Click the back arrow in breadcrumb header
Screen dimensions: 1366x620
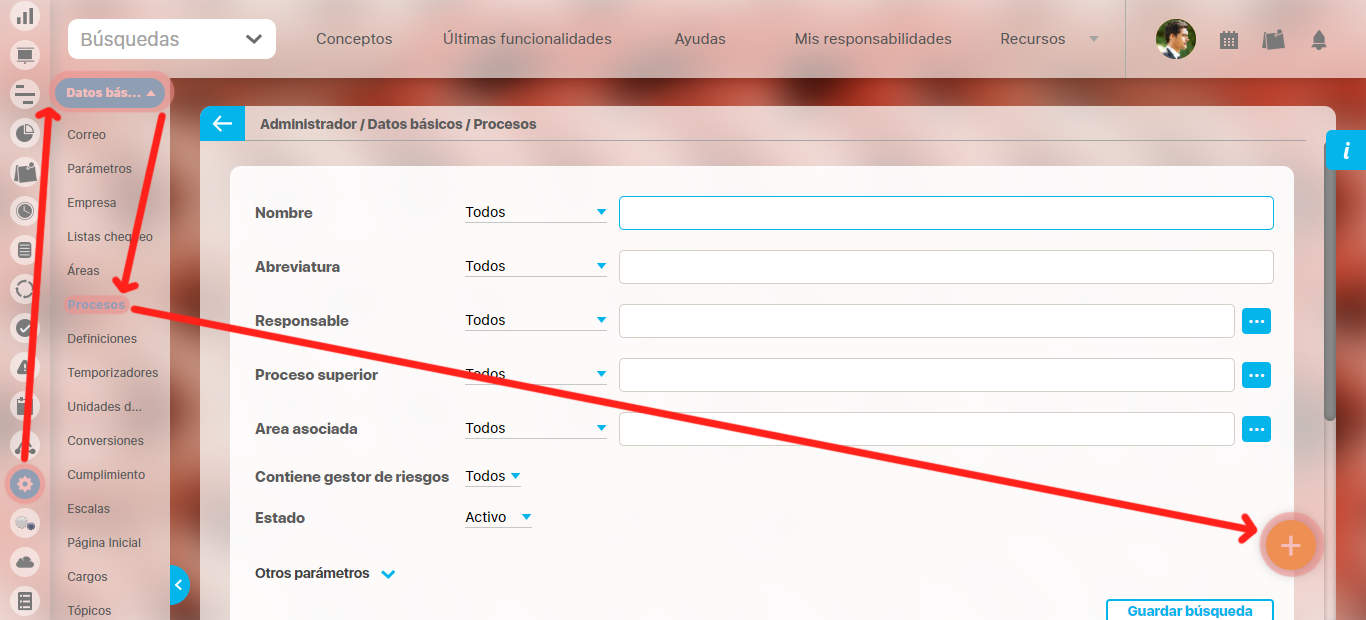pos(222,124)
